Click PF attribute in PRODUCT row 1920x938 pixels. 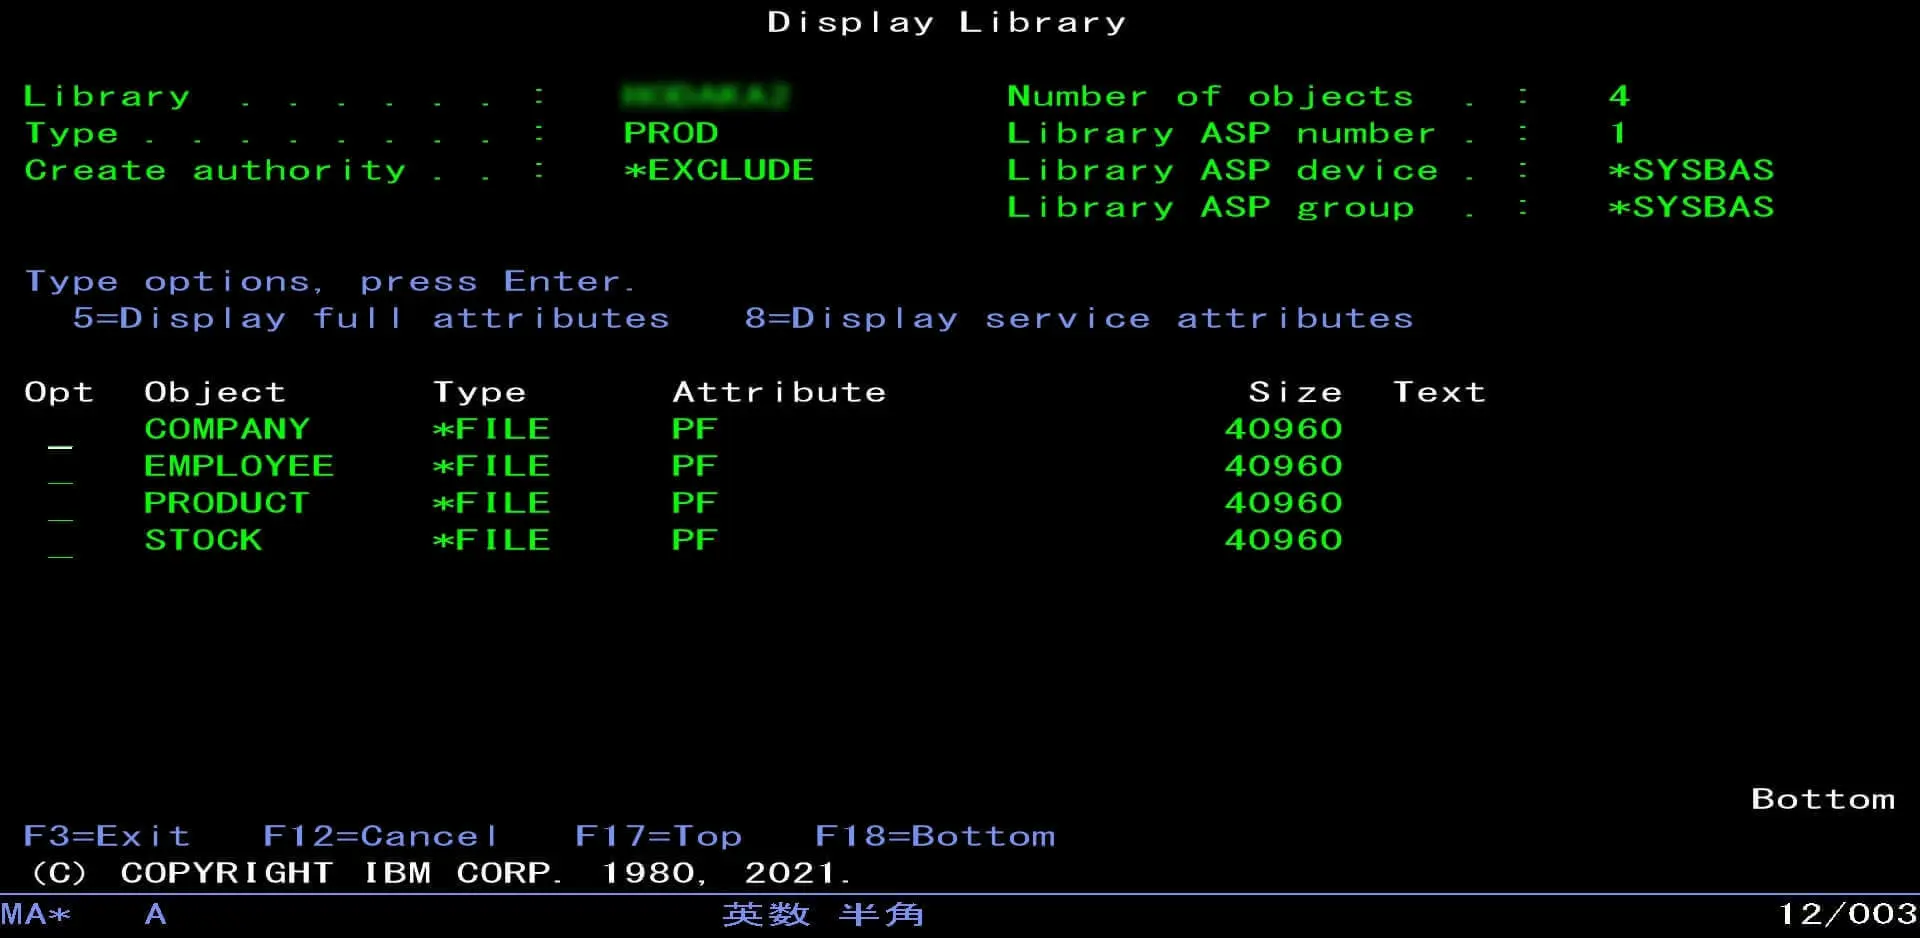pos(694,503)
